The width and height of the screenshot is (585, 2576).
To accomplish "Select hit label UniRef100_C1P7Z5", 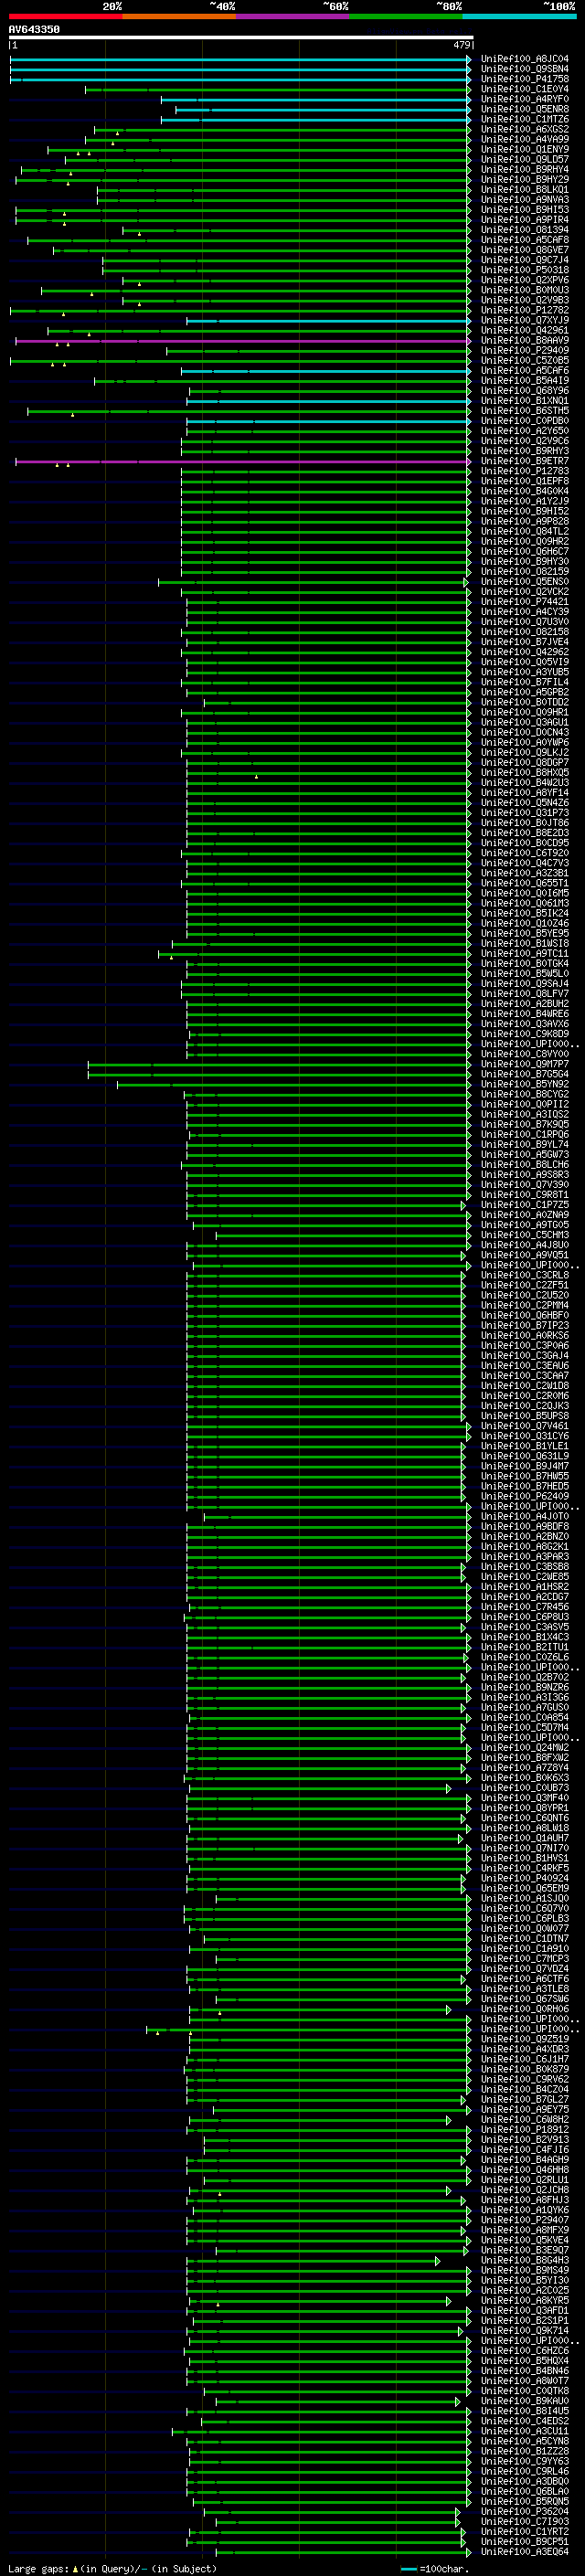I will (525, 1204).
